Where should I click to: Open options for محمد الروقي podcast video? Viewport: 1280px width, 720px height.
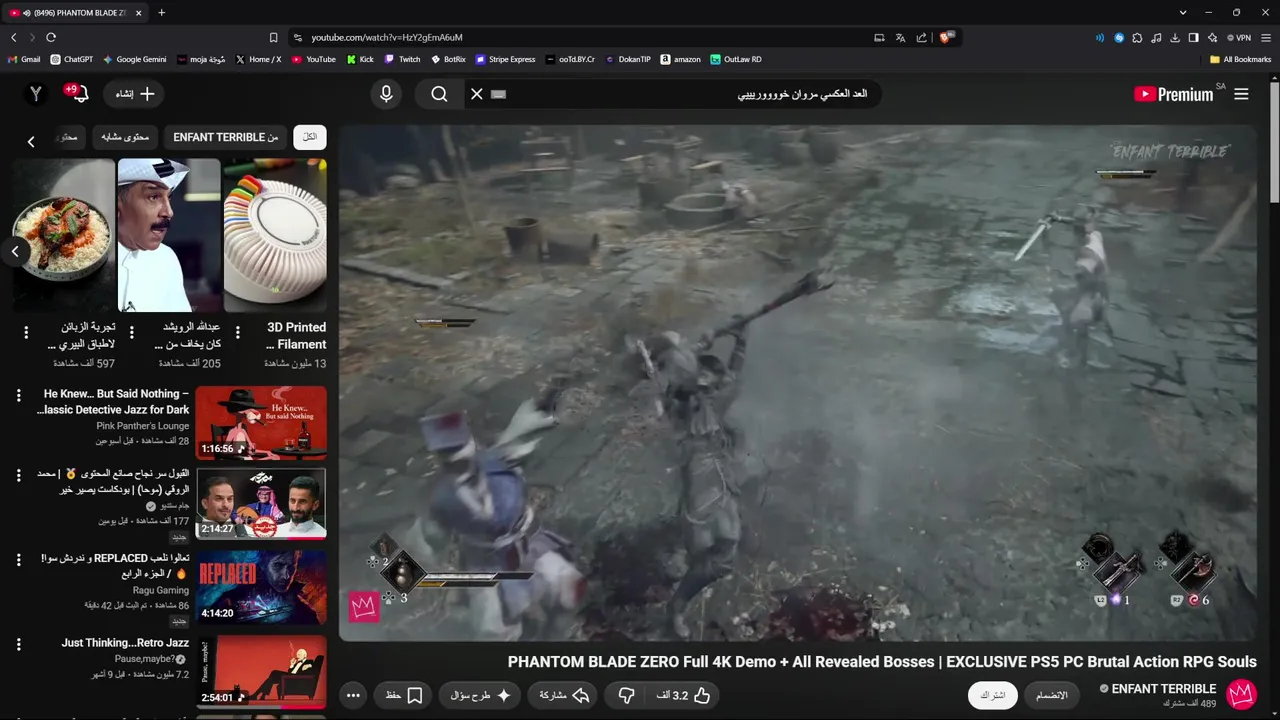click(18, 476)
